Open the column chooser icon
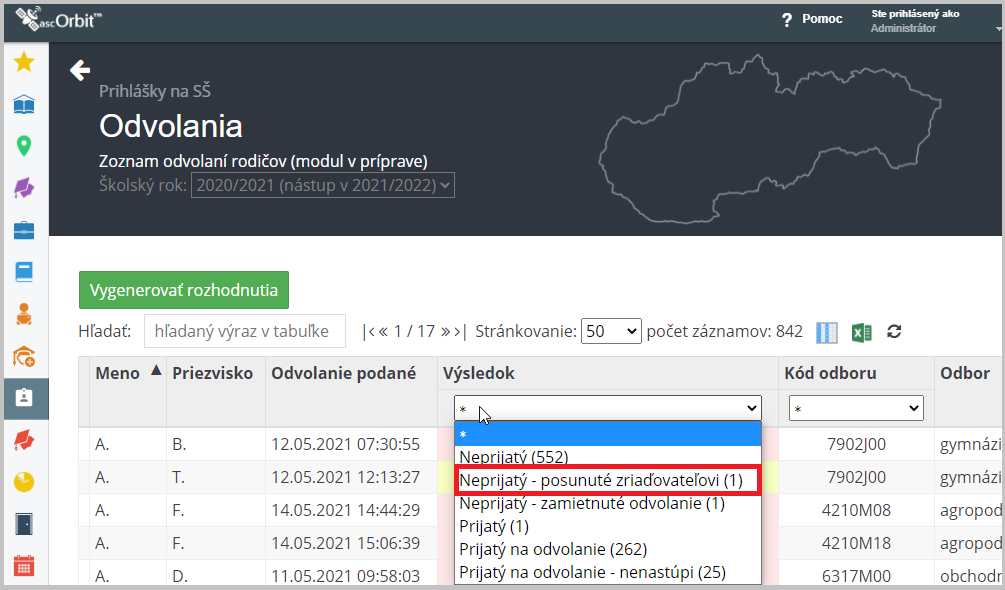 (x=827, y=332)
